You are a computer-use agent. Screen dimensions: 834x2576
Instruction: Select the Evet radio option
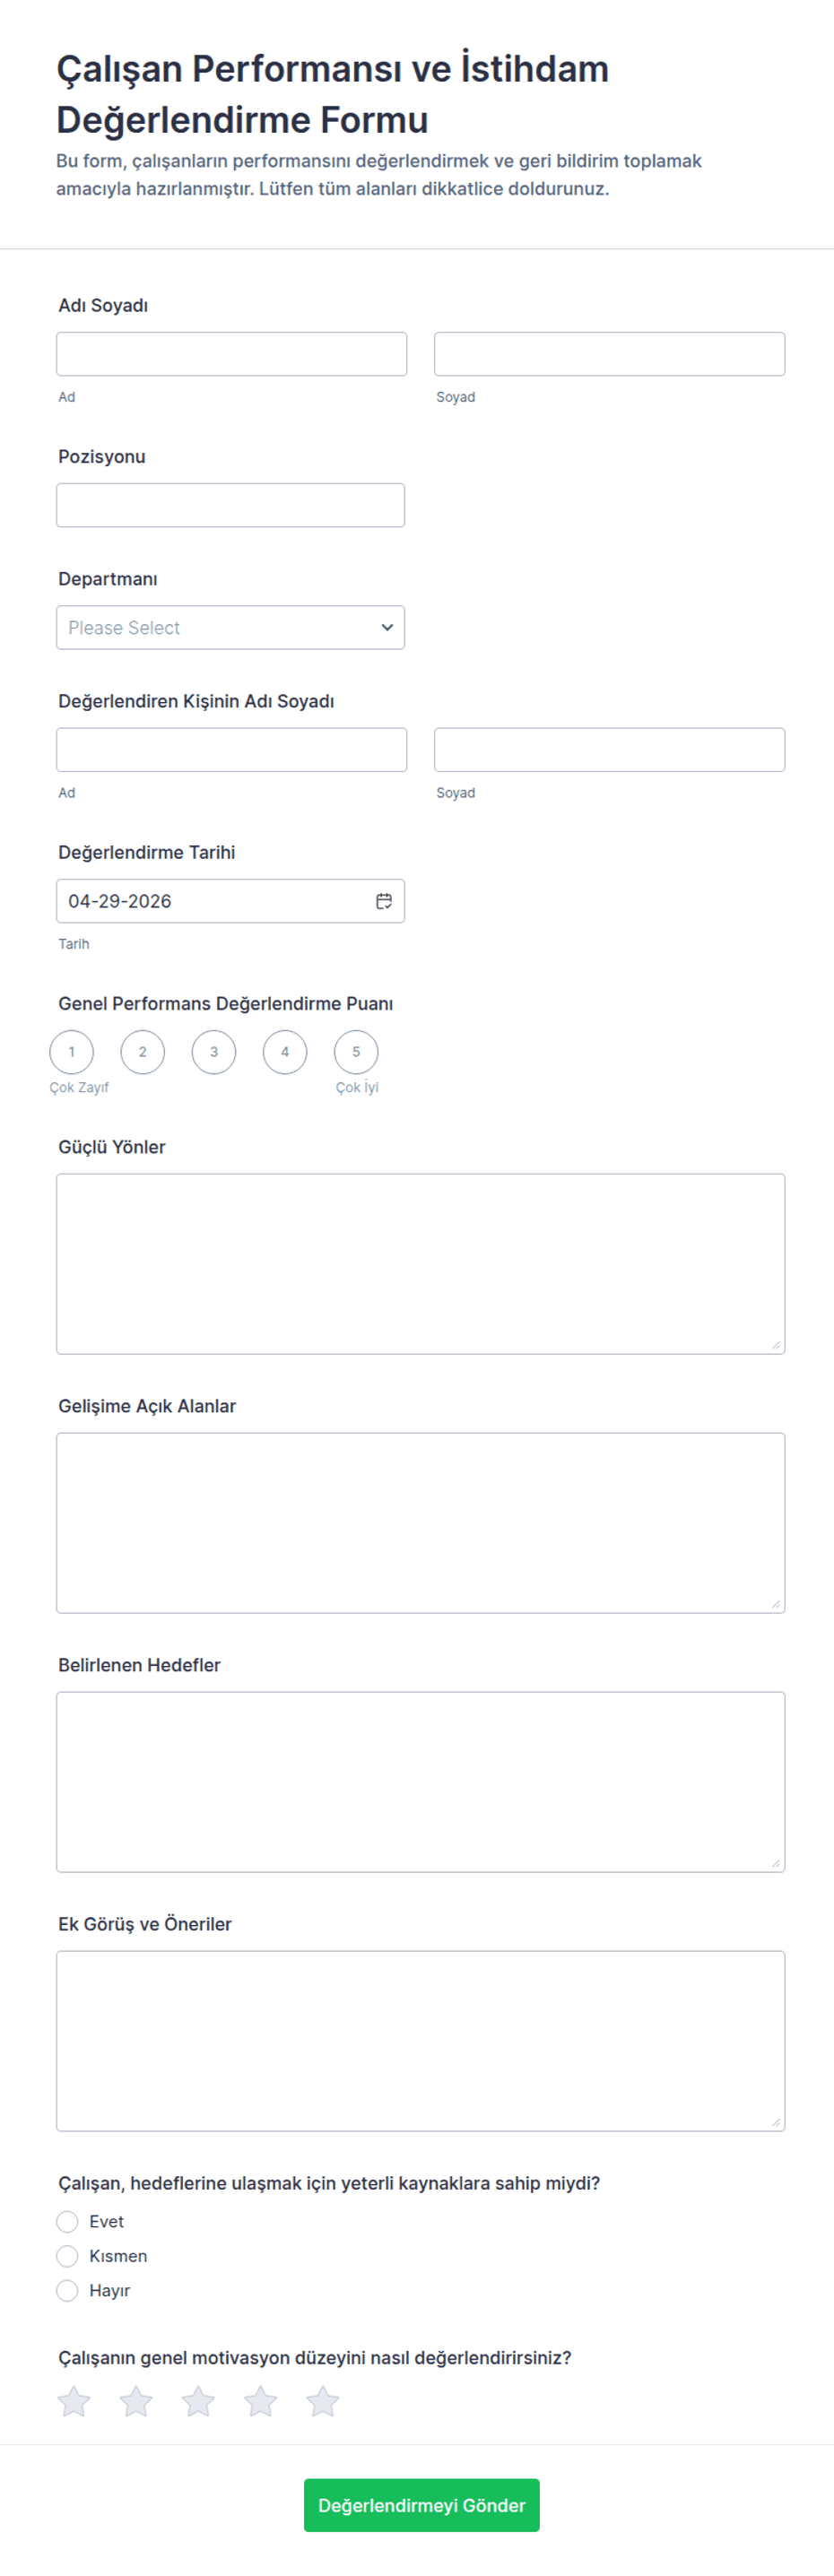click(67, 2222)
